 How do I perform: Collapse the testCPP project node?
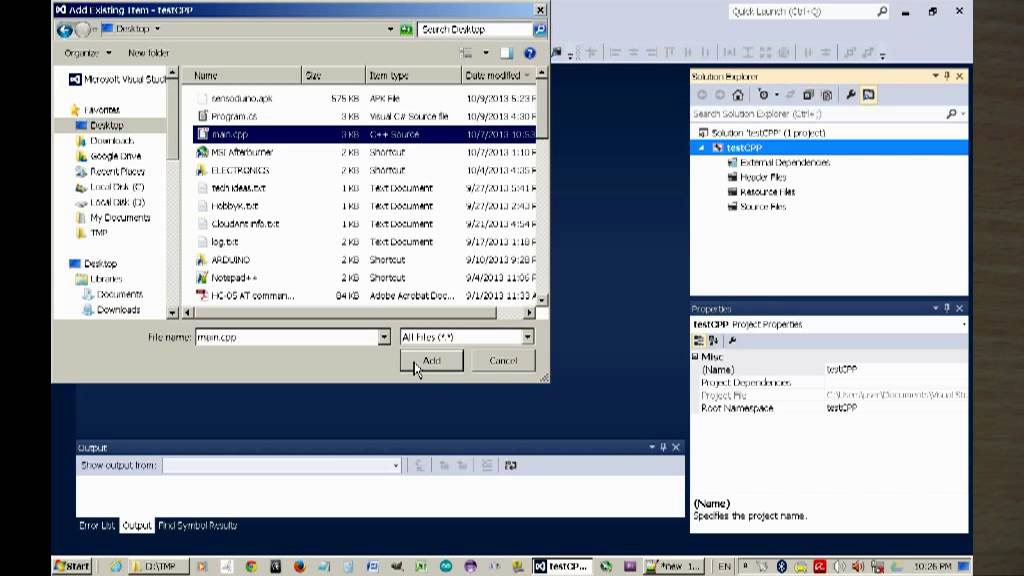pos(702,148)
